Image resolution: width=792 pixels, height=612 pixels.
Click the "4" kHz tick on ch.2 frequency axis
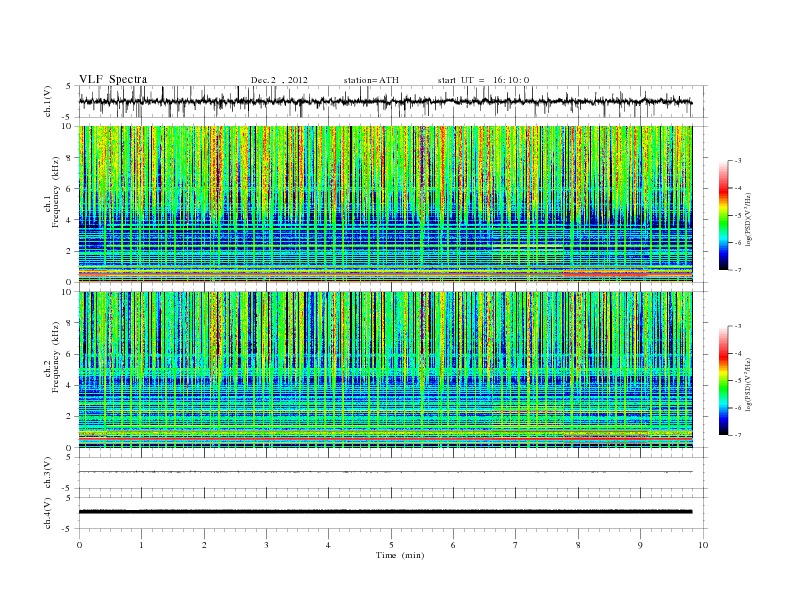point(70,386)
